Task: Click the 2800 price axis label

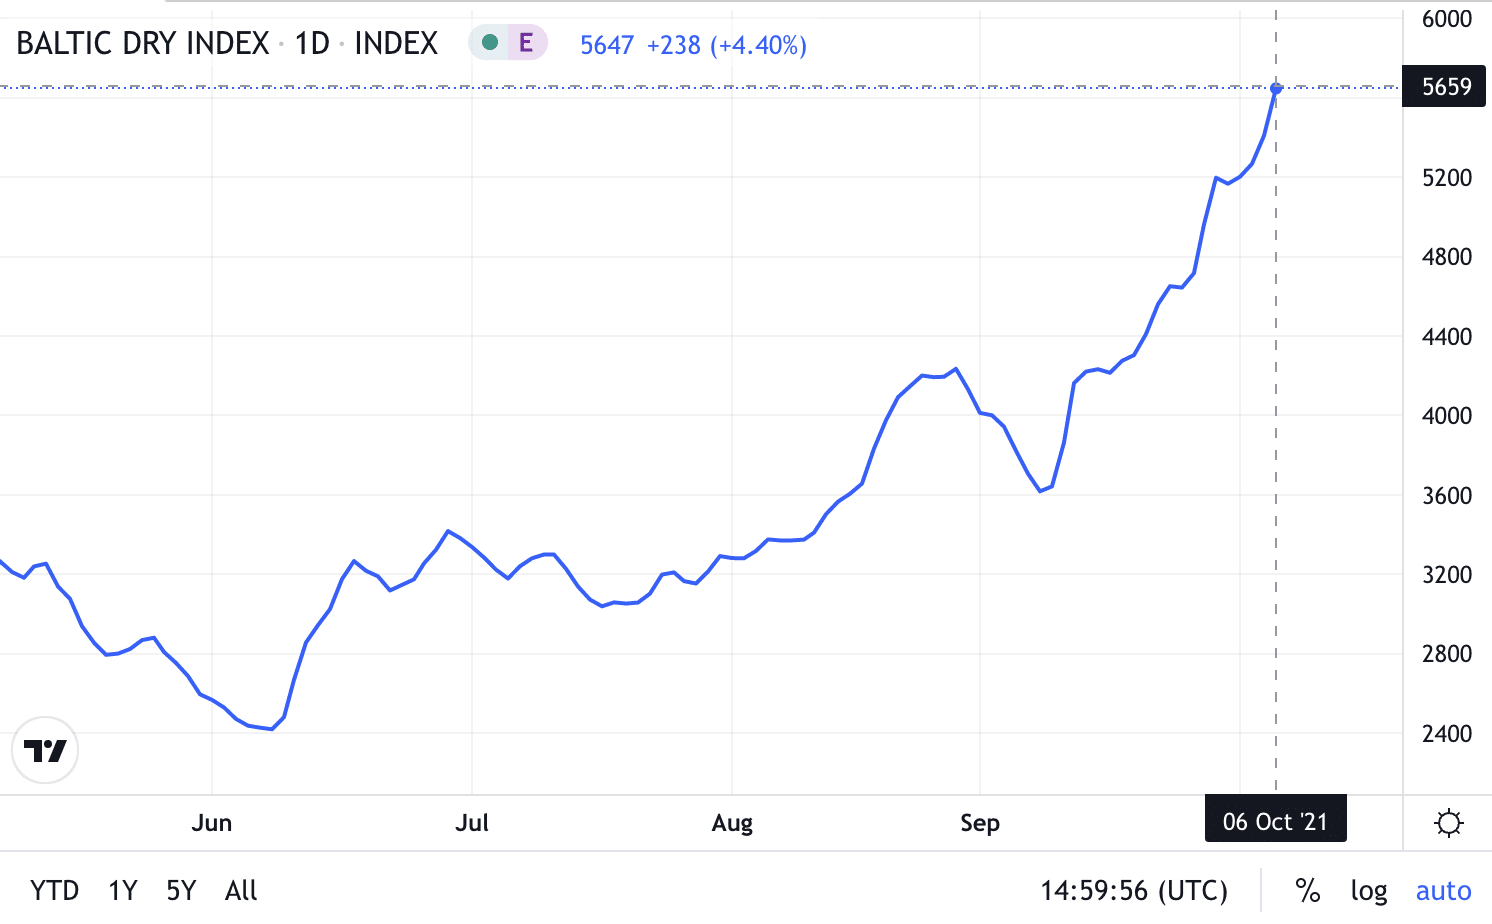Action: (1447, 653)
